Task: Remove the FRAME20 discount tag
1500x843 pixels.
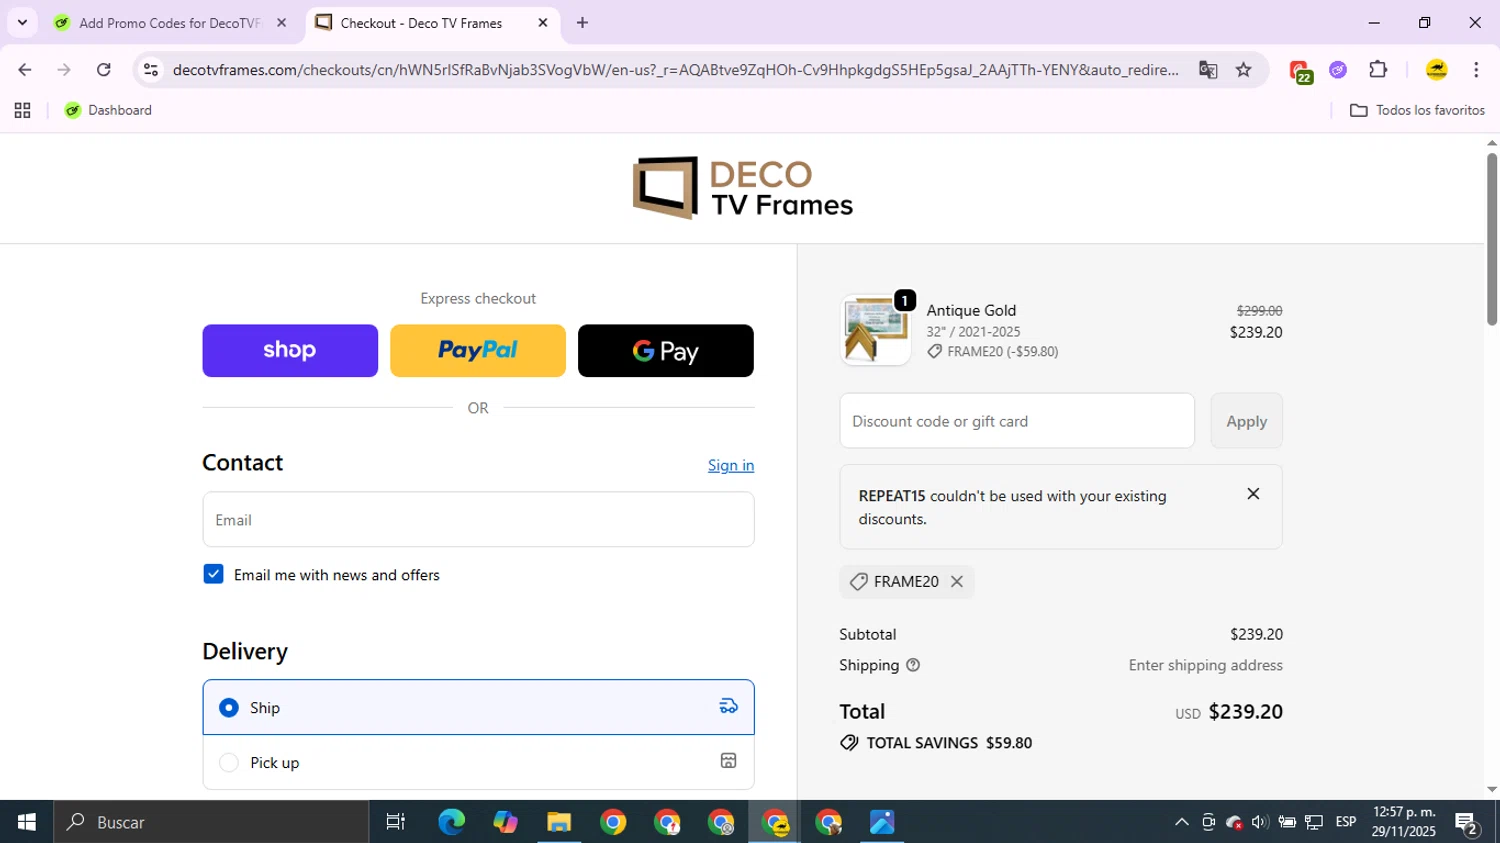Action: [x=957, y=581]
